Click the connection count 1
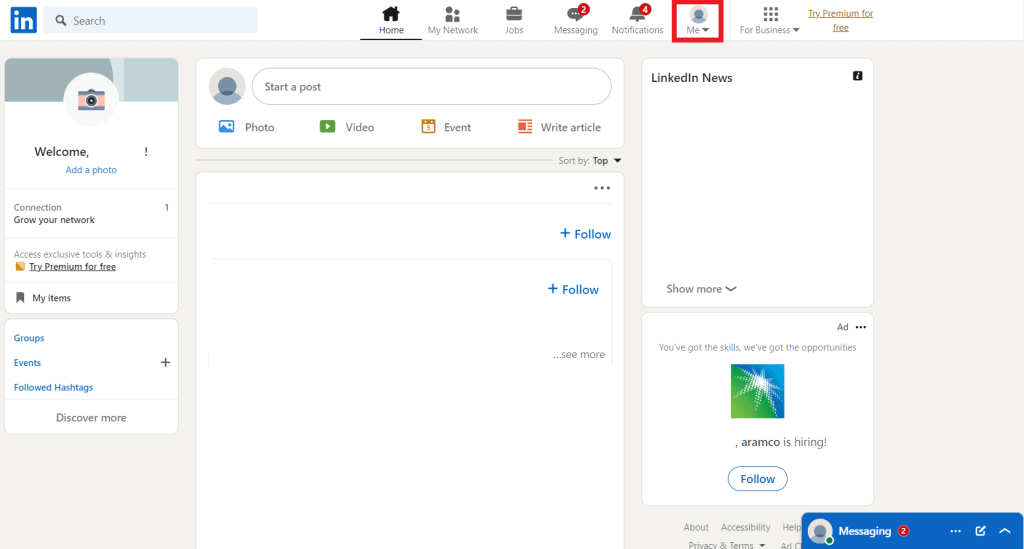This screenshot has width=1024, height=549. (167, 208)
